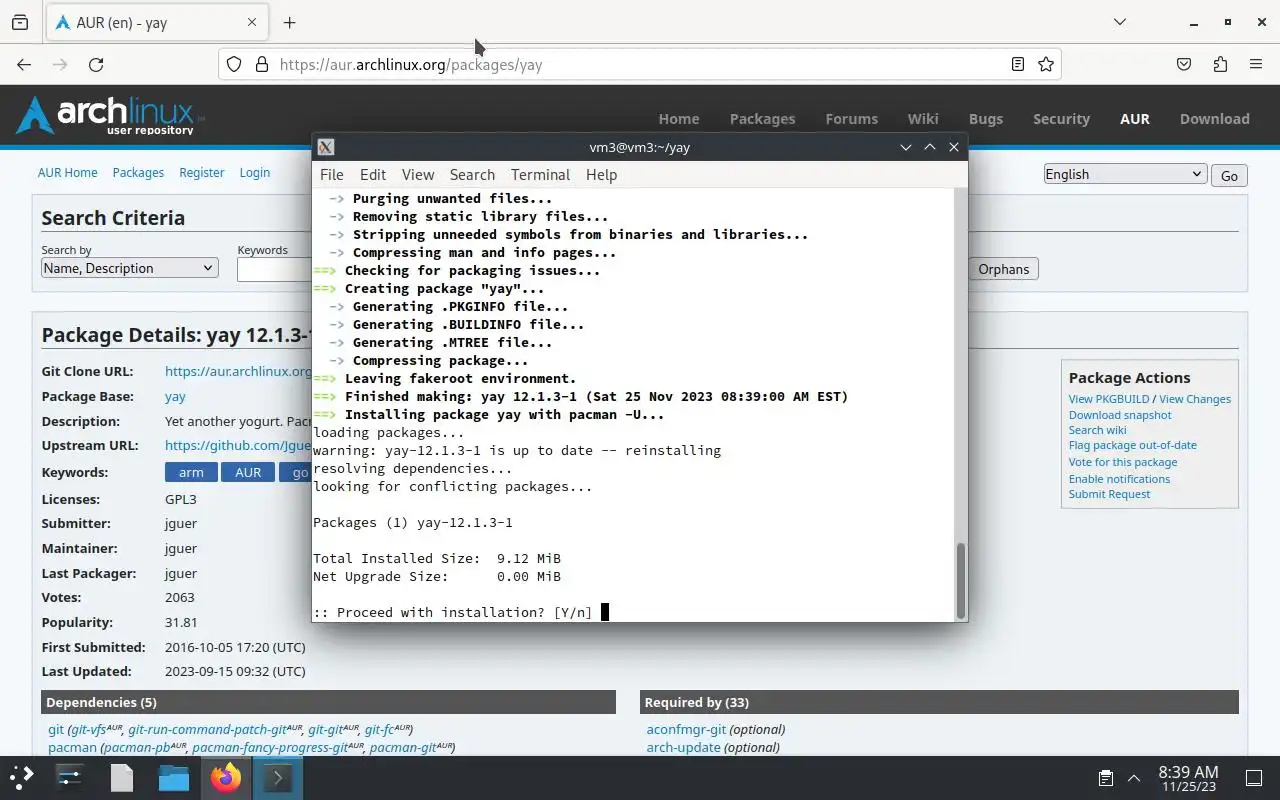Open the Dolphin file manager taskbar icon

tap(174, 777)
